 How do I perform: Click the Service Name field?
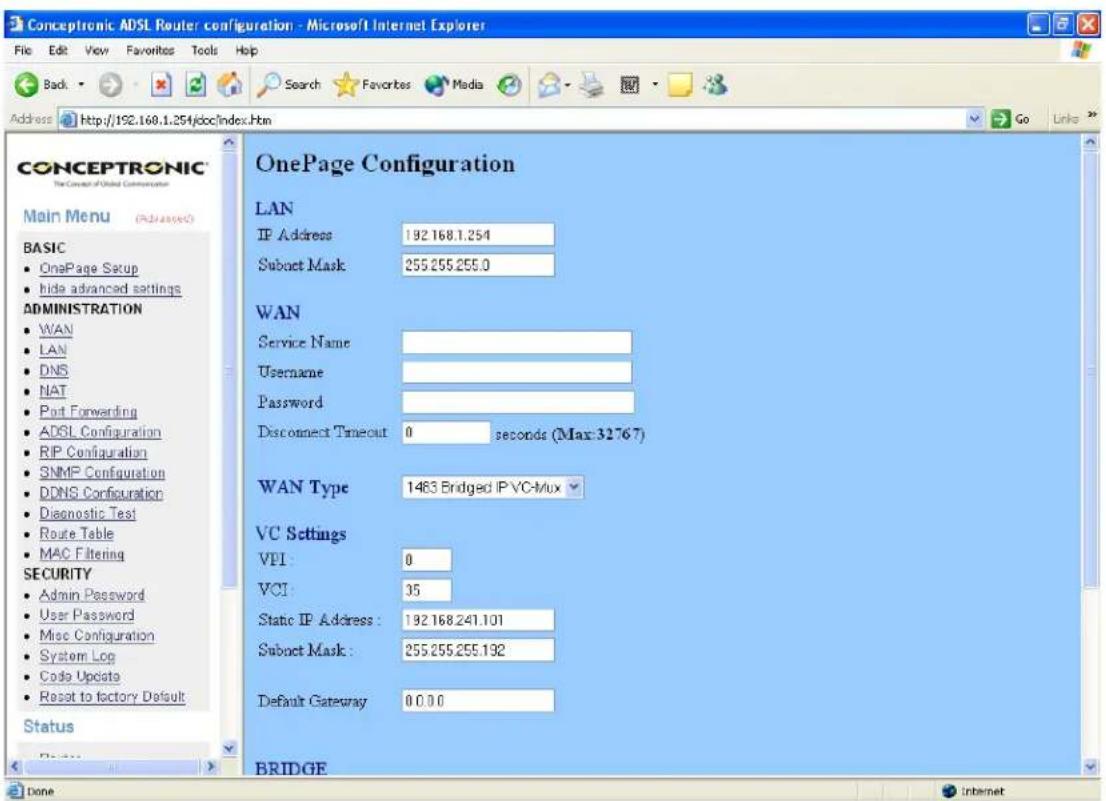[517, 342]
